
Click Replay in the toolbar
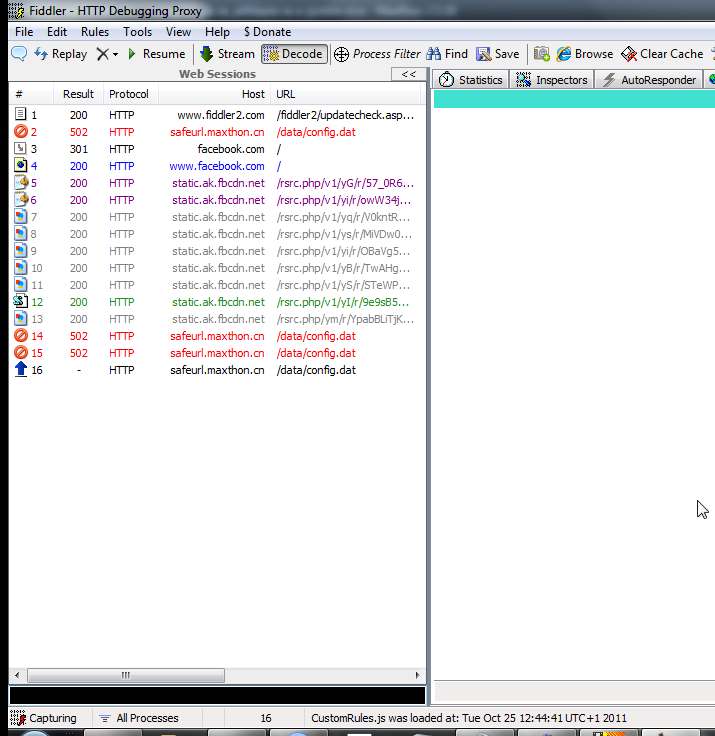[61, 54]
